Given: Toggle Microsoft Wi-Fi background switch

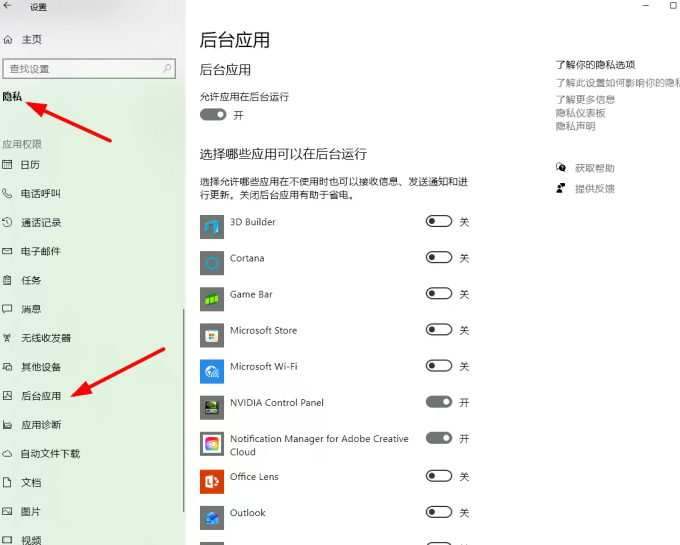Looking at the screenshot, I should coord(439,366).
